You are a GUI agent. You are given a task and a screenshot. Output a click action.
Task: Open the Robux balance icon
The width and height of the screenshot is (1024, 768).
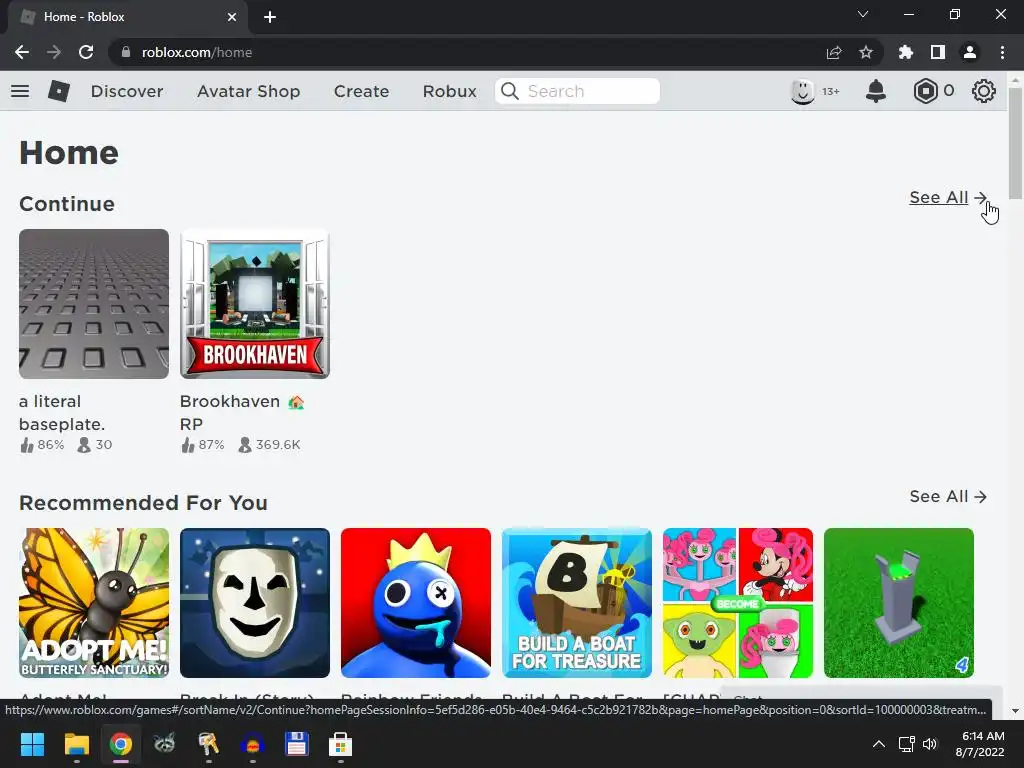pyautogui.click(x=925, y=91)
